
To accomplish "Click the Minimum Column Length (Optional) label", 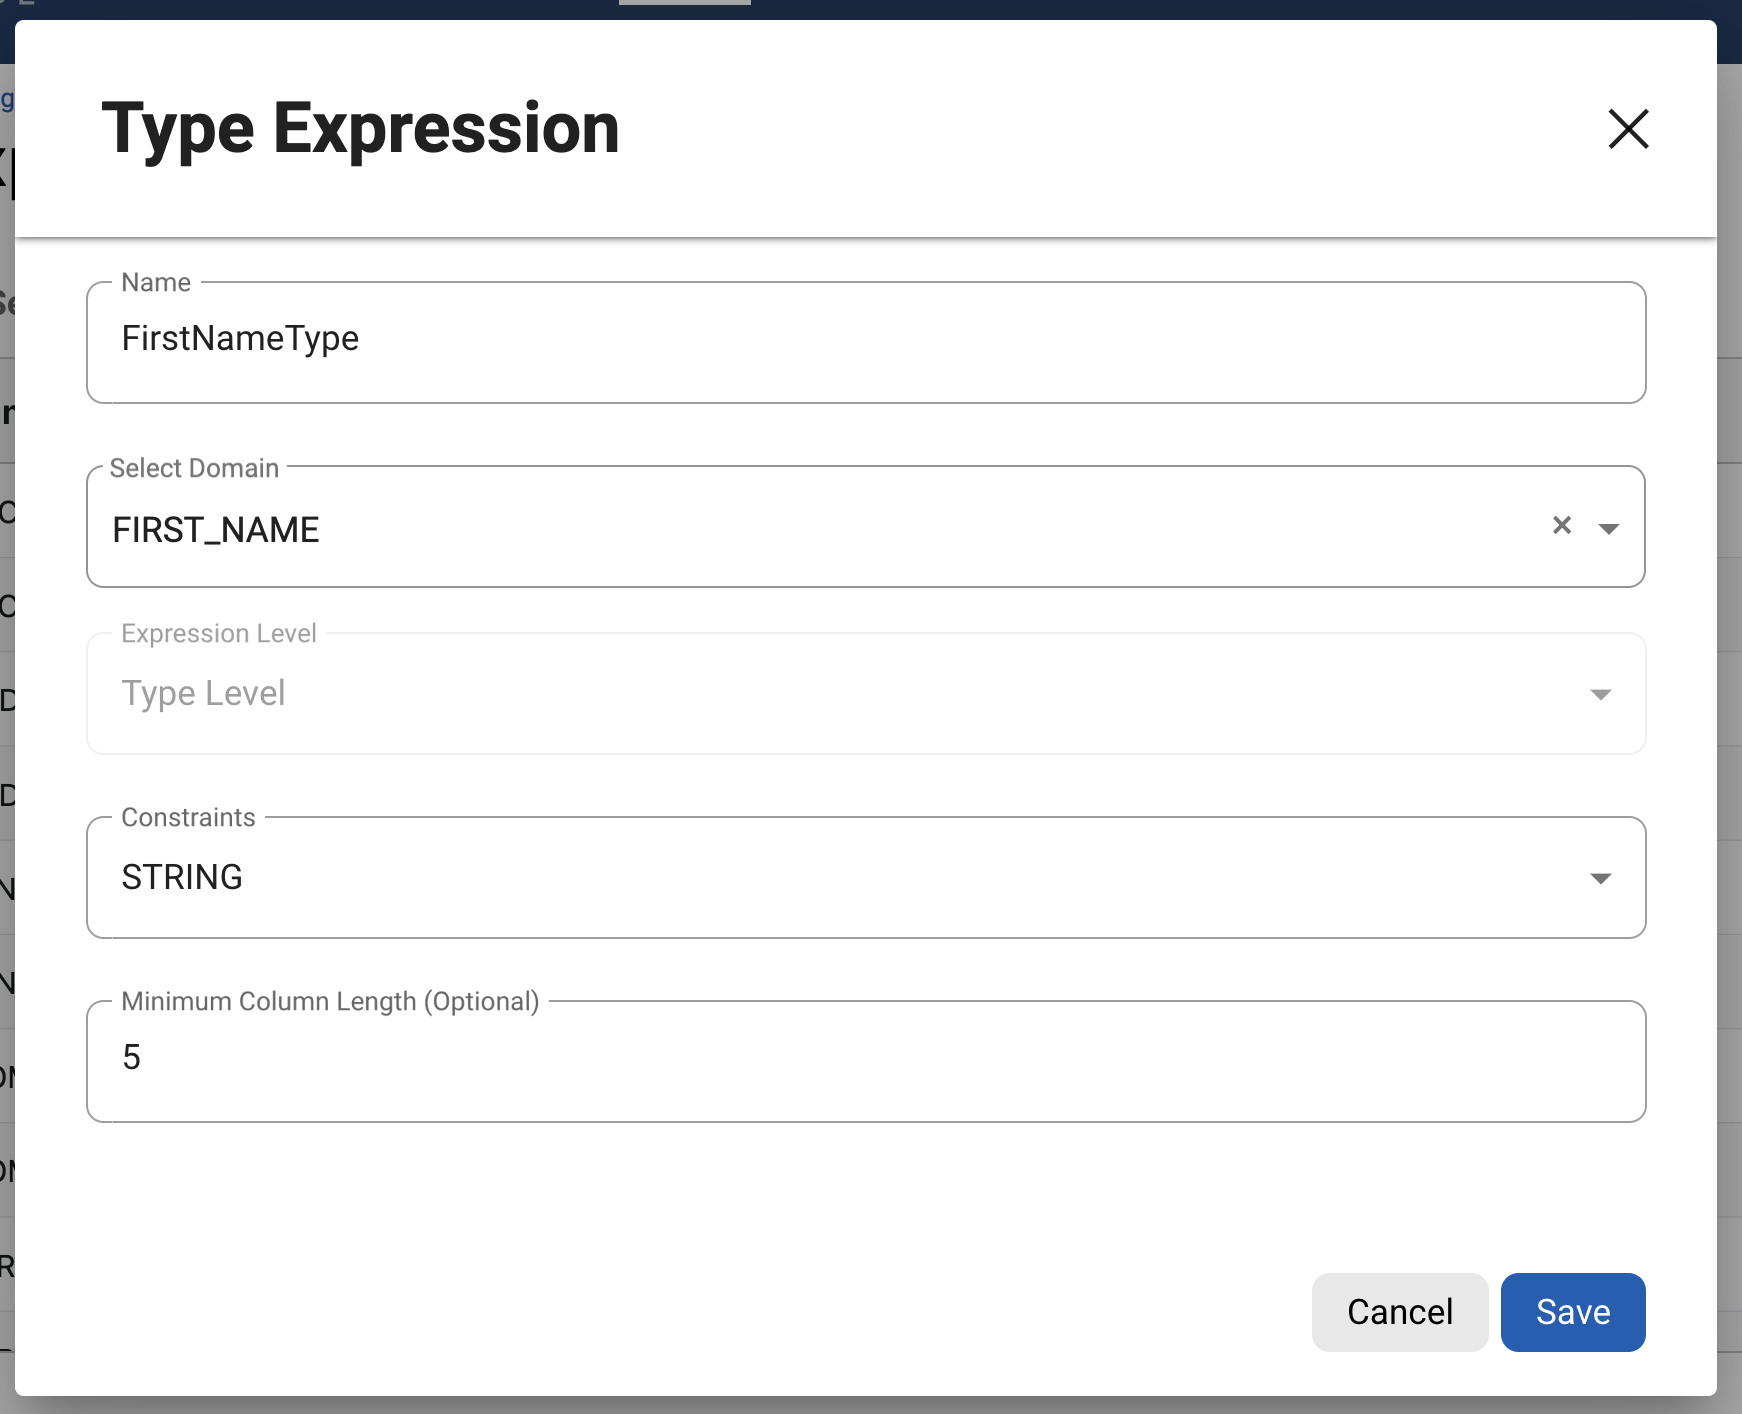I will tap(330, 1001).
